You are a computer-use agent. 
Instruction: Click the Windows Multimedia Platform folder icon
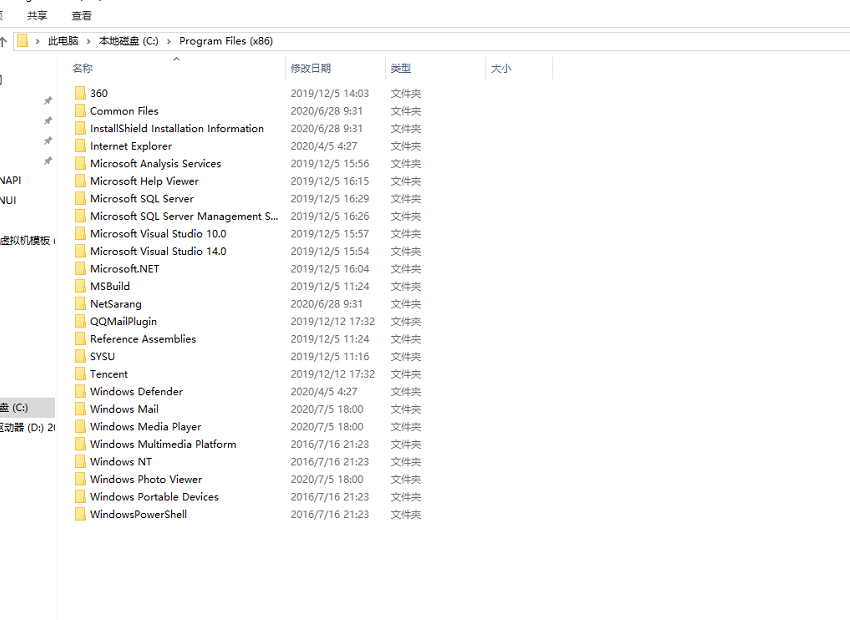tap(80, 444)
